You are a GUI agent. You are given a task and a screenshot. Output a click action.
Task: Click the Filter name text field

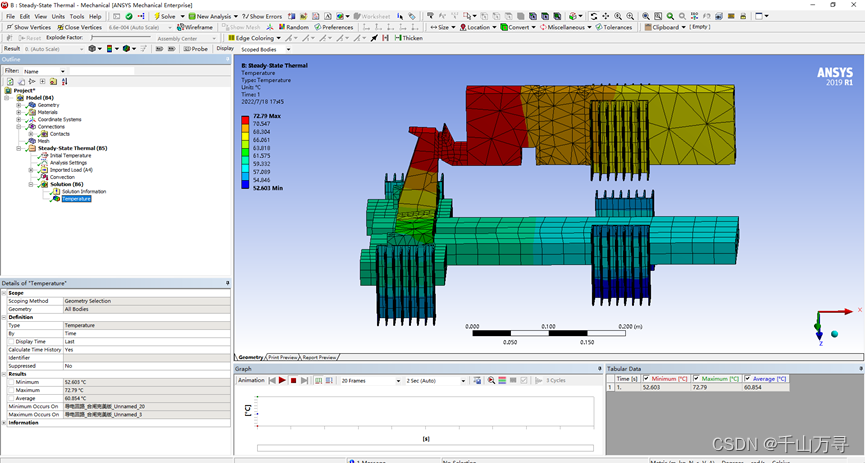pos(102,71)
